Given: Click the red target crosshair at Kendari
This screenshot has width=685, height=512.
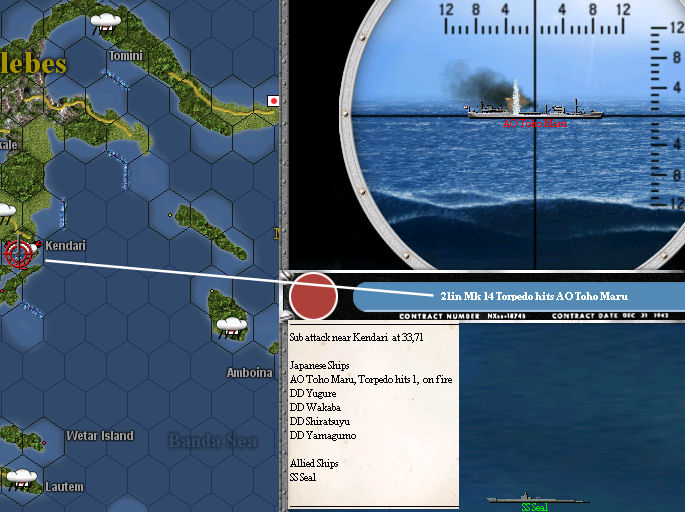Looking at the screenshot, I should [18, 253].
